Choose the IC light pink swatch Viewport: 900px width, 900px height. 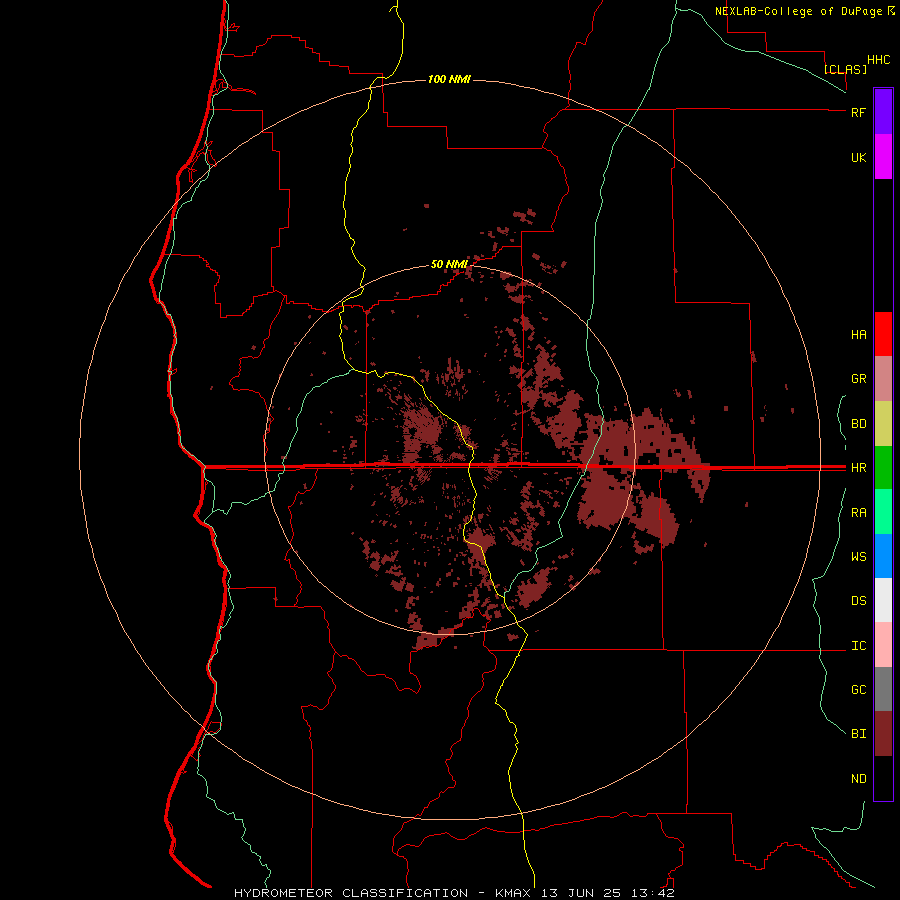point(883,645)
